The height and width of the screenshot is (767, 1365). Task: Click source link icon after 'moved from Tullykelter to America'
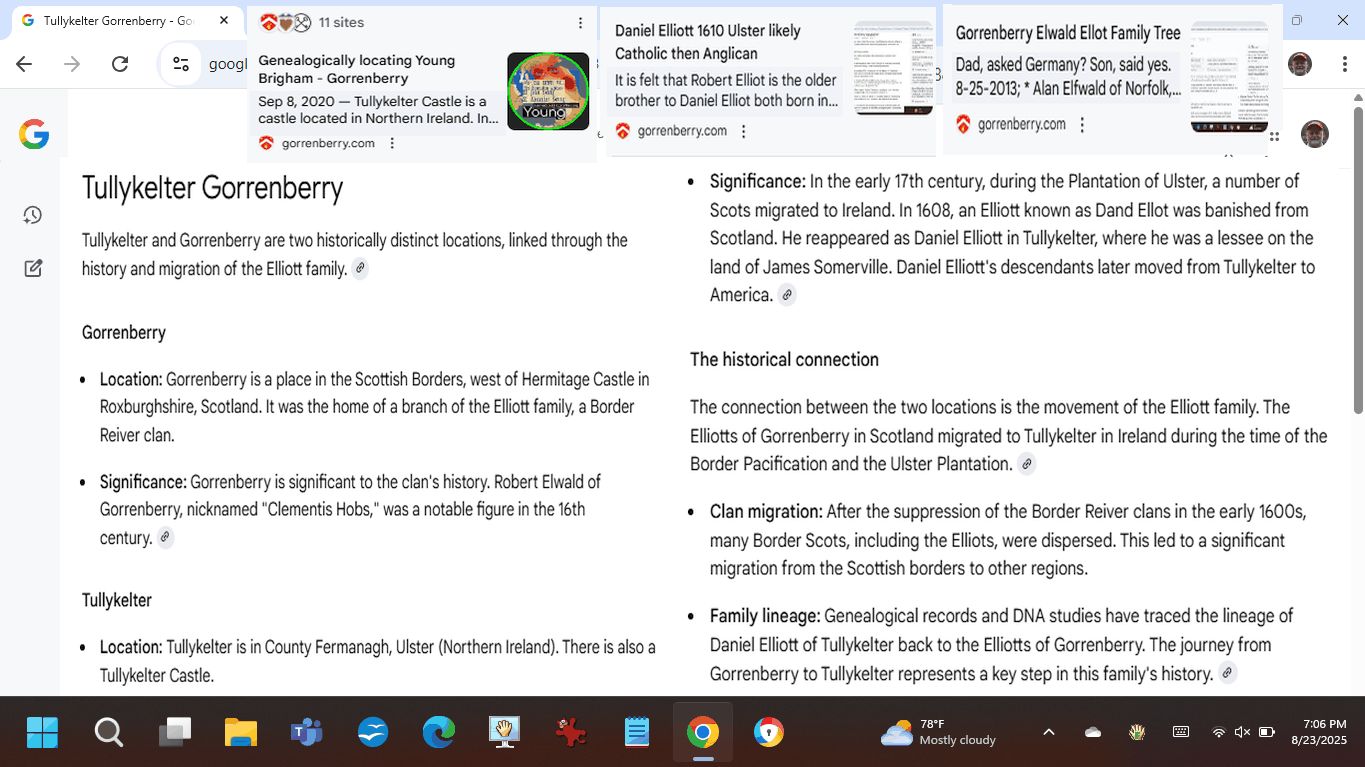tap(787, 295)
